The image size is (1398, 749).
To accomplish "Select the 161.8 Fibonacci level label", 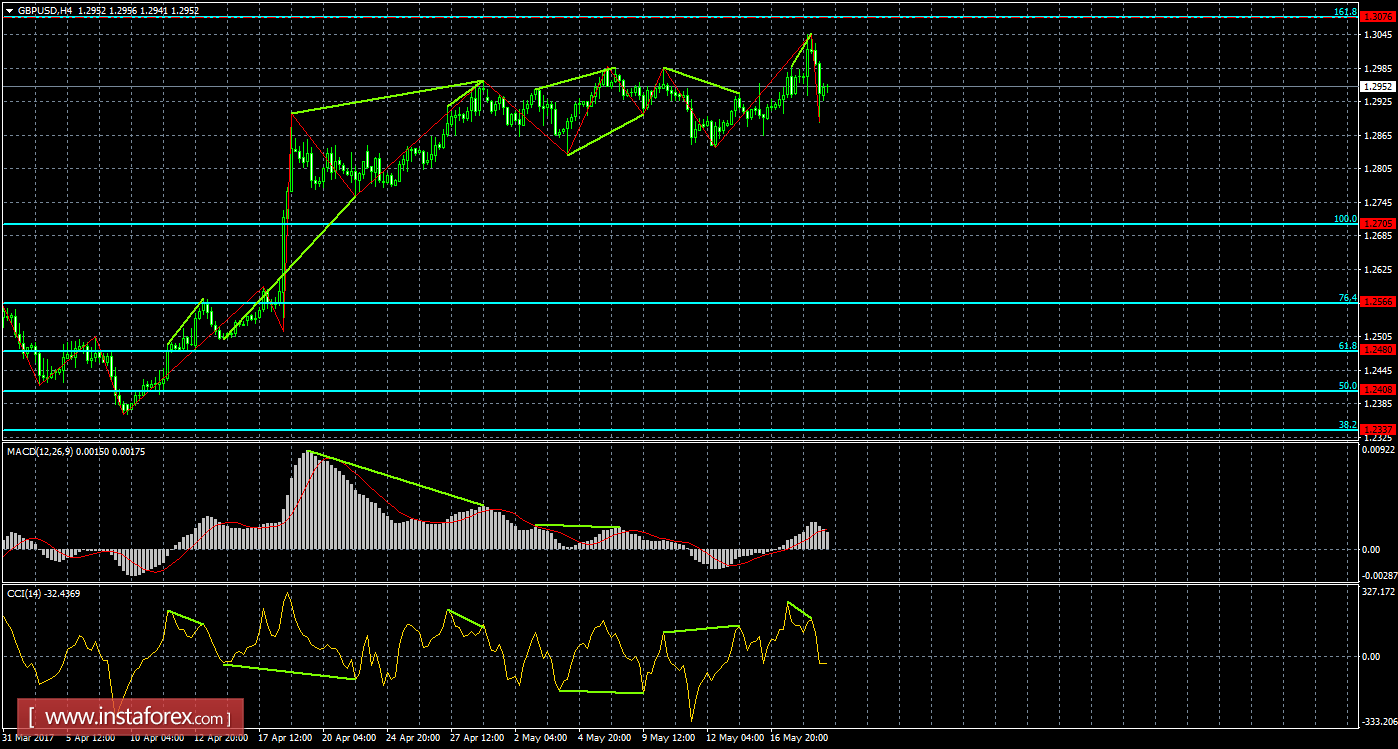I will point(1345,12).
